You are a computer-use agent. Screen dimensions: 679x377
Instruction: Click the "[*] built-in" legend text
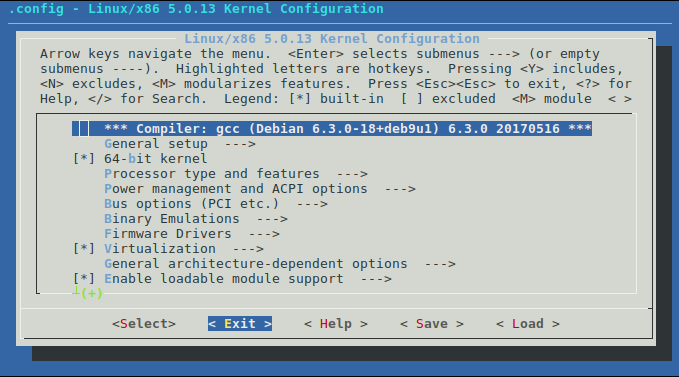tap(336, 99)
